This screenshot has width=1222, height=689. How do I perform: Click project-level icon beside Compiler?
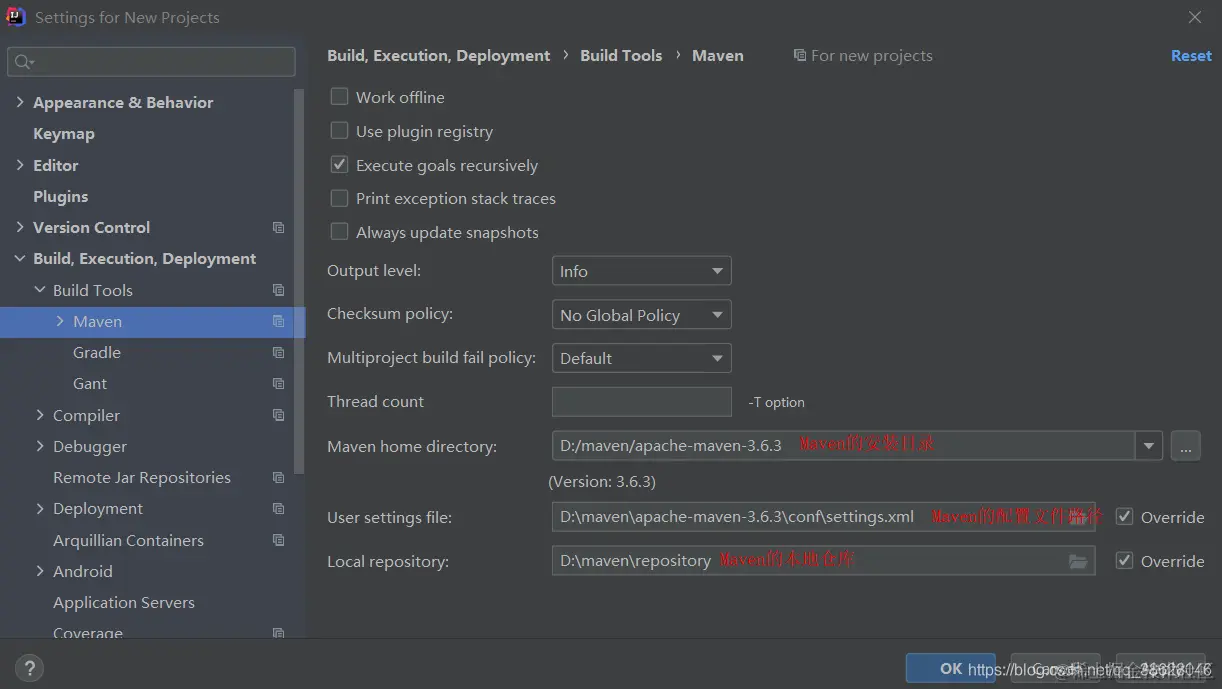tap(278, 415)
